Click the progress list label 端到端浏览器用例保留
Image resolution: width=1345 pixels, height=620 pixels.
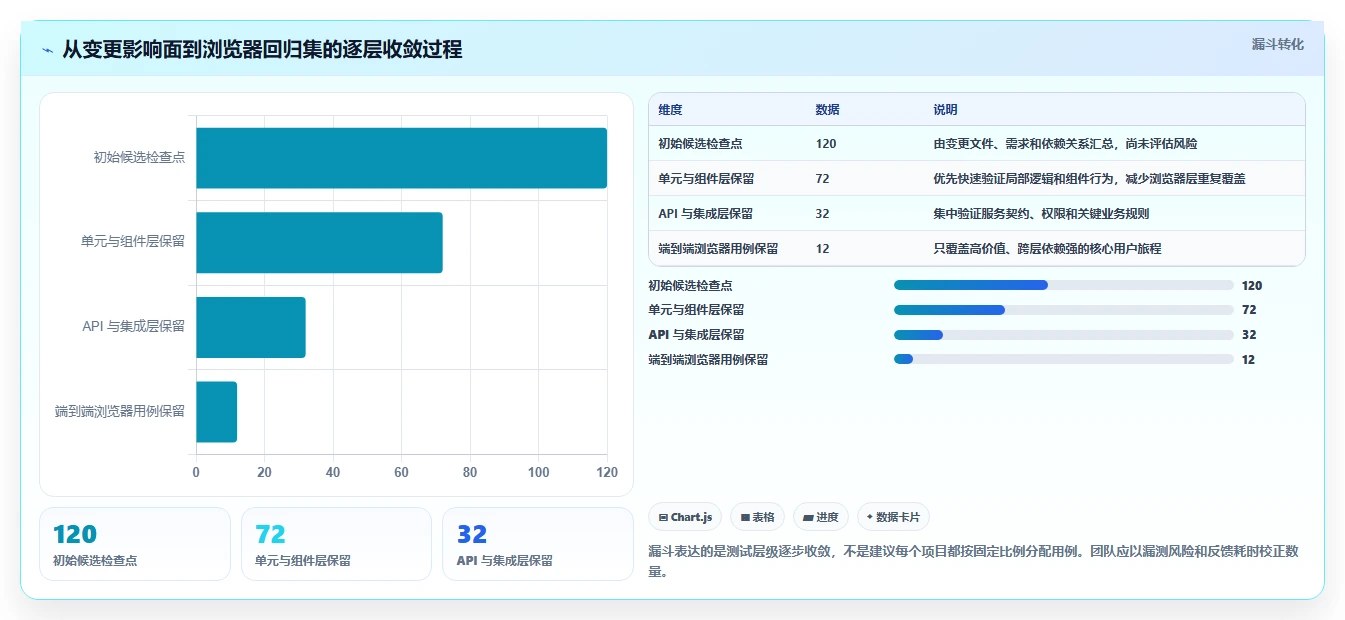click(708, 360)
